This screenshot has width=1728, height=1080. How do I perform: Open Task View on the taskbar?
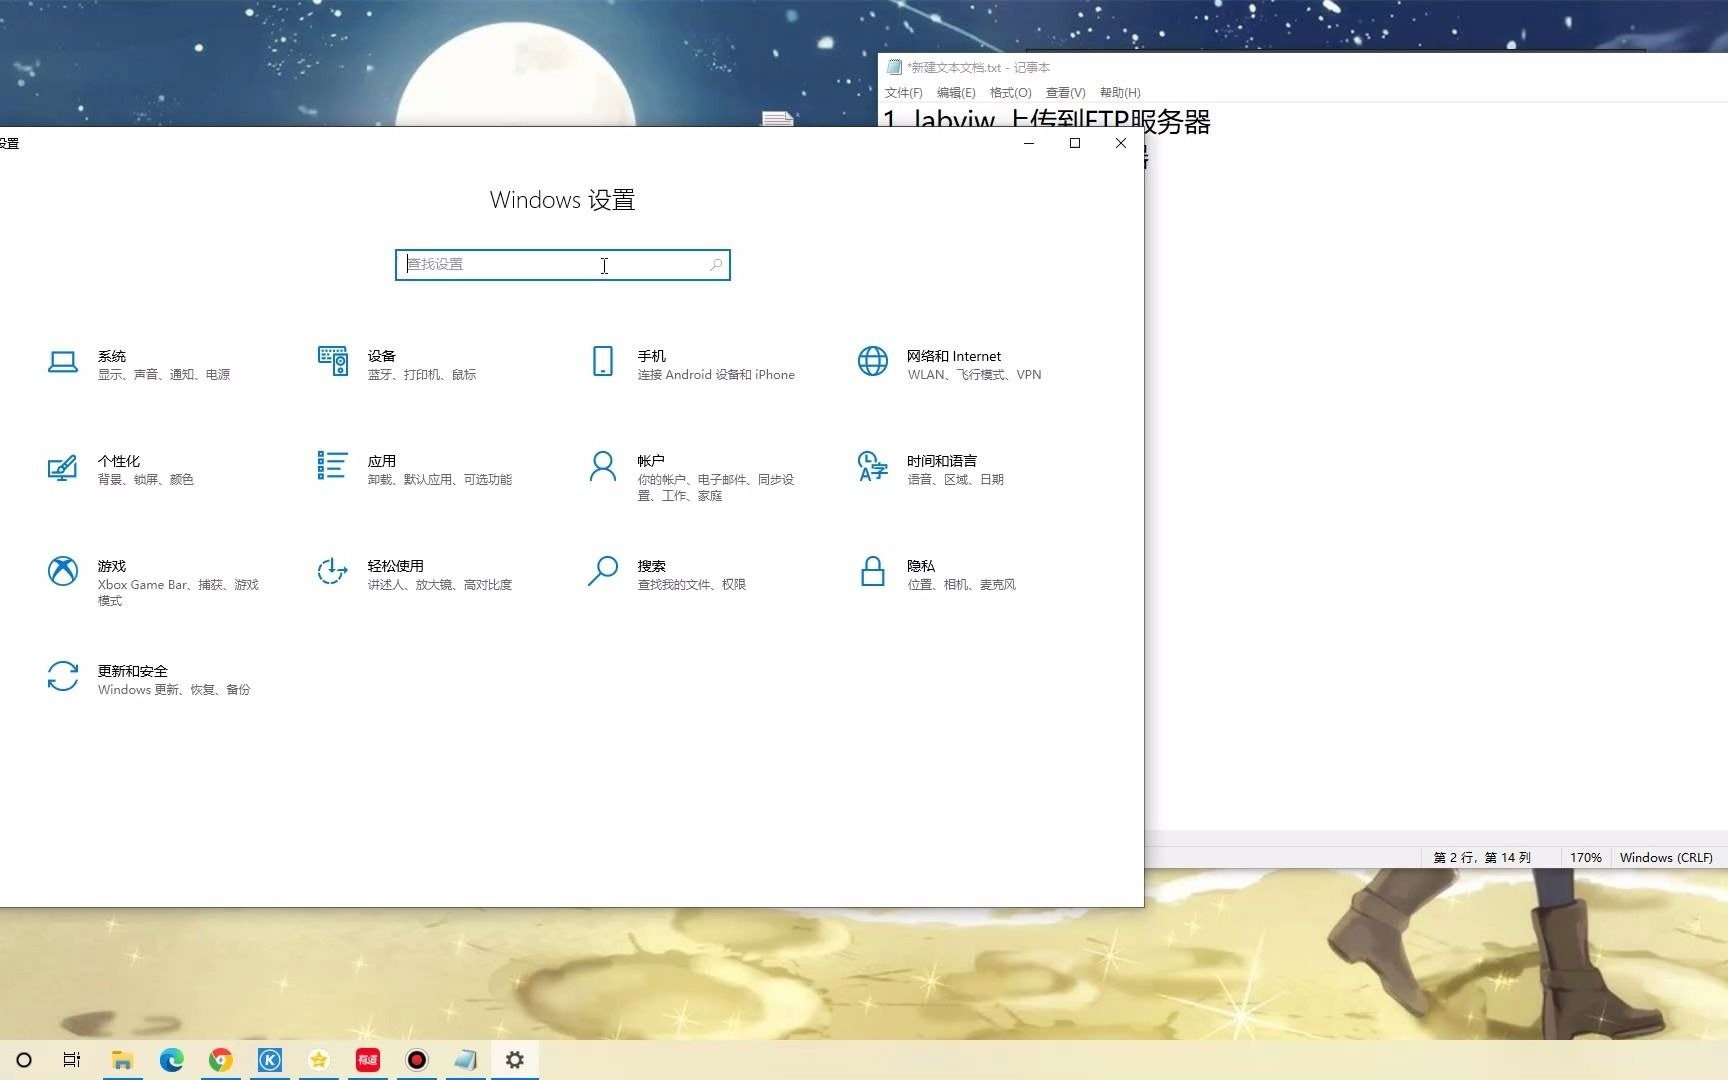(x=72, y=1060)
